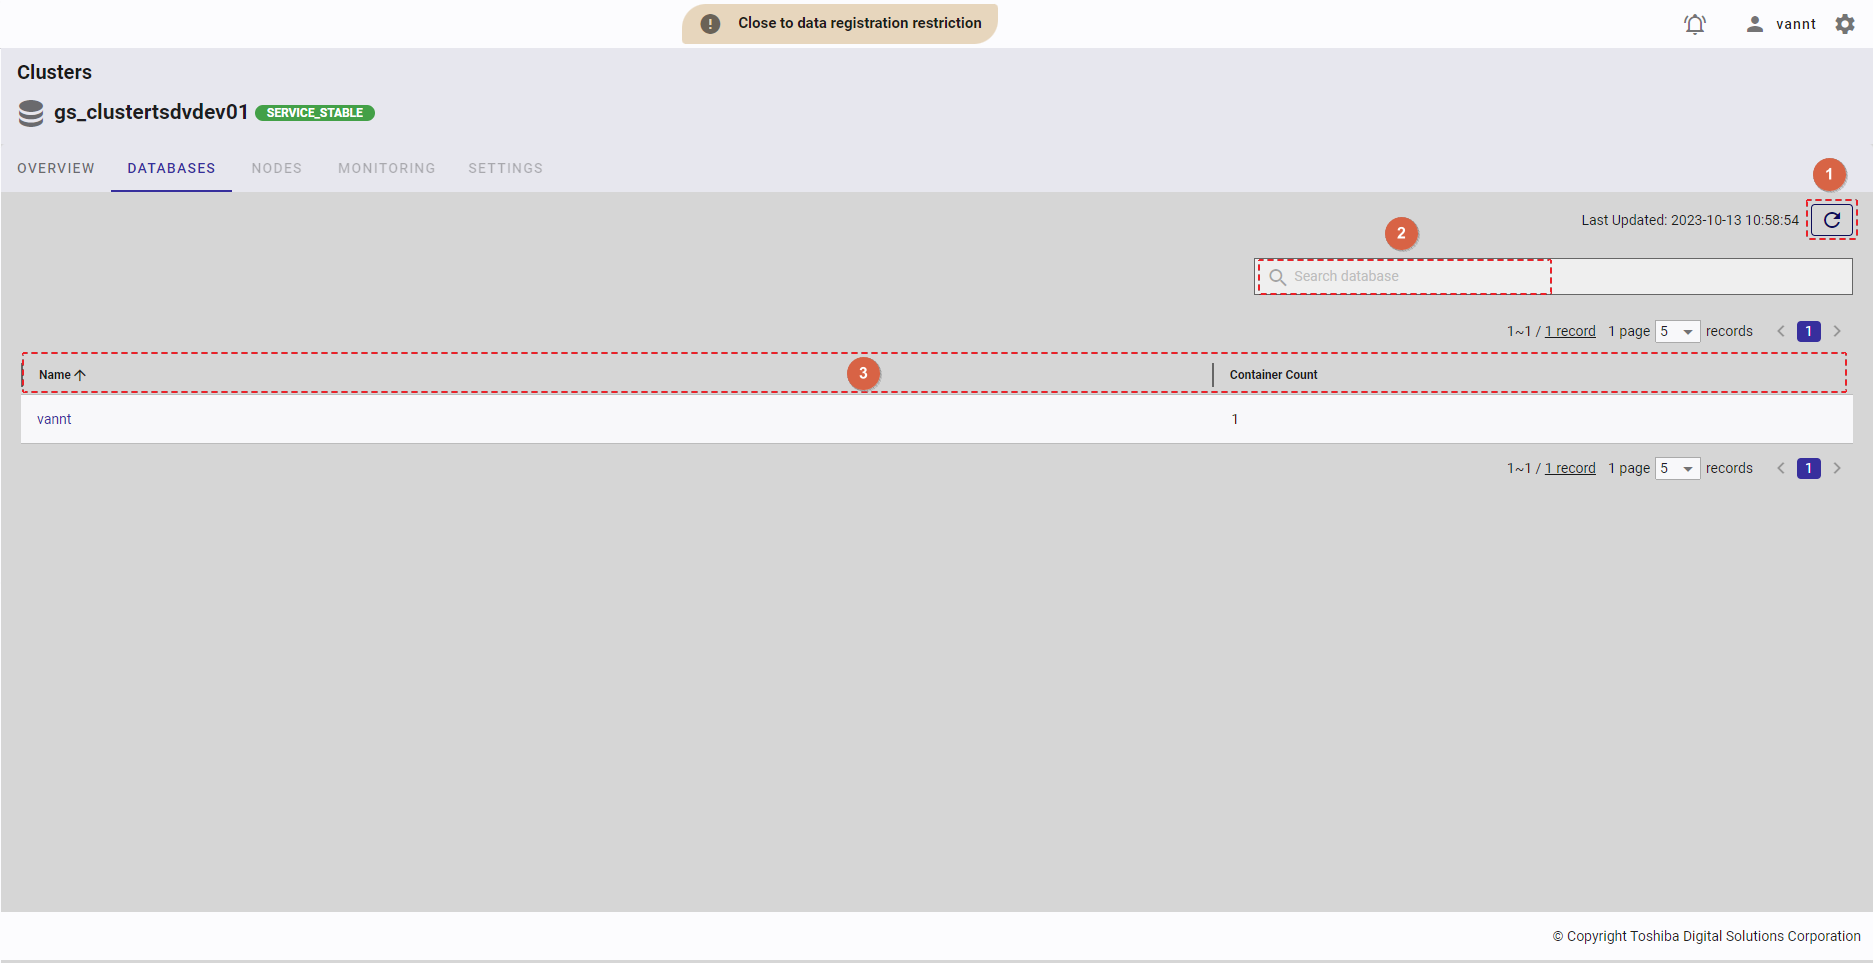The width and height of the screenshot is (1873, 963).
Task: Click the database cluster icon beside gs_clustertsdvdev01
Action: pos(31,113)
